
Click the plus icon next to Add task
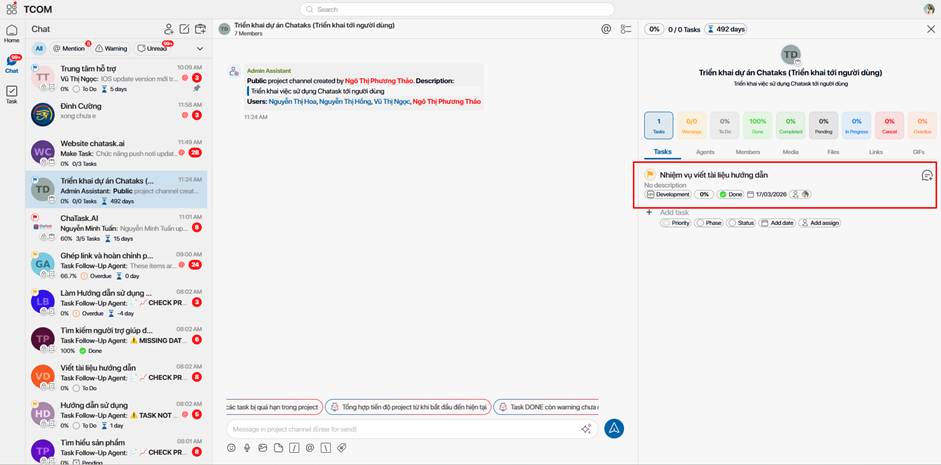tap(649, 212)
